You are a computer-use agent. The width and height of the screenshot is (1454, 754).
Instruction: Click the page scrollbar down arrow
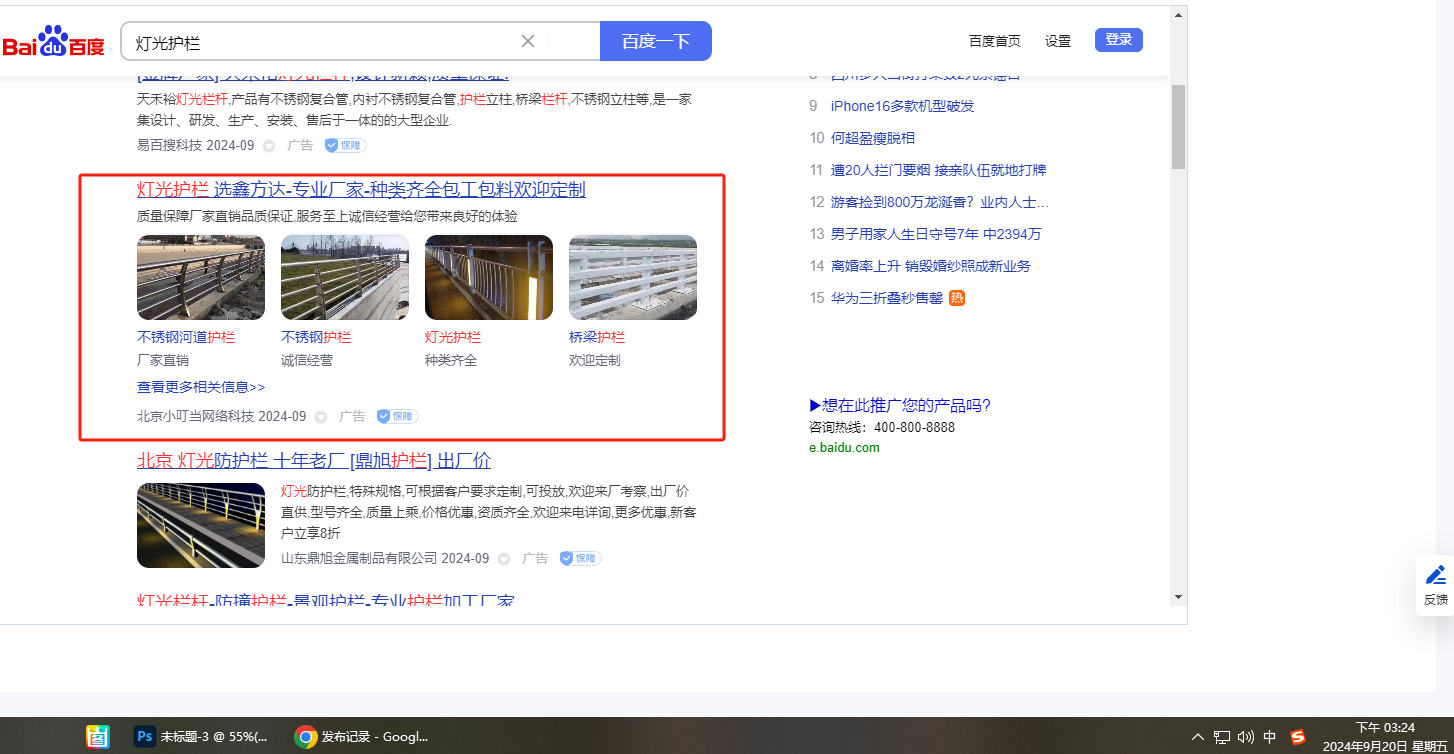1179,597
